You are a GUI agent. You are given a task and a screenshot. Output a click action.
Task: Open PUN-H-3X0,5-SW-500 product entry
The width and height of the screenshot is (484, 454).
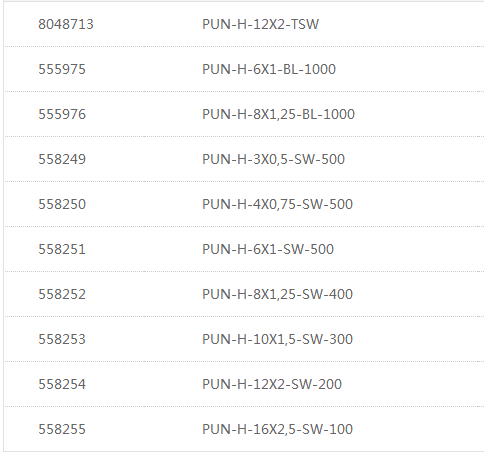tap(273, 159)
